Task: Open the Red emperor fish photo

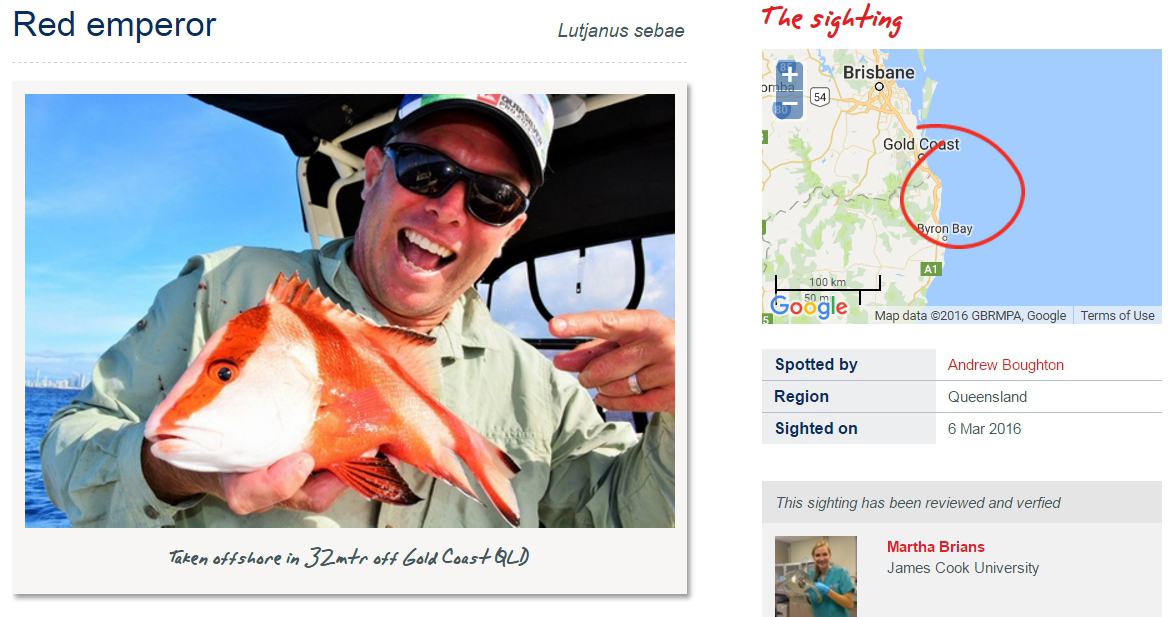Action: click(350, 310)
